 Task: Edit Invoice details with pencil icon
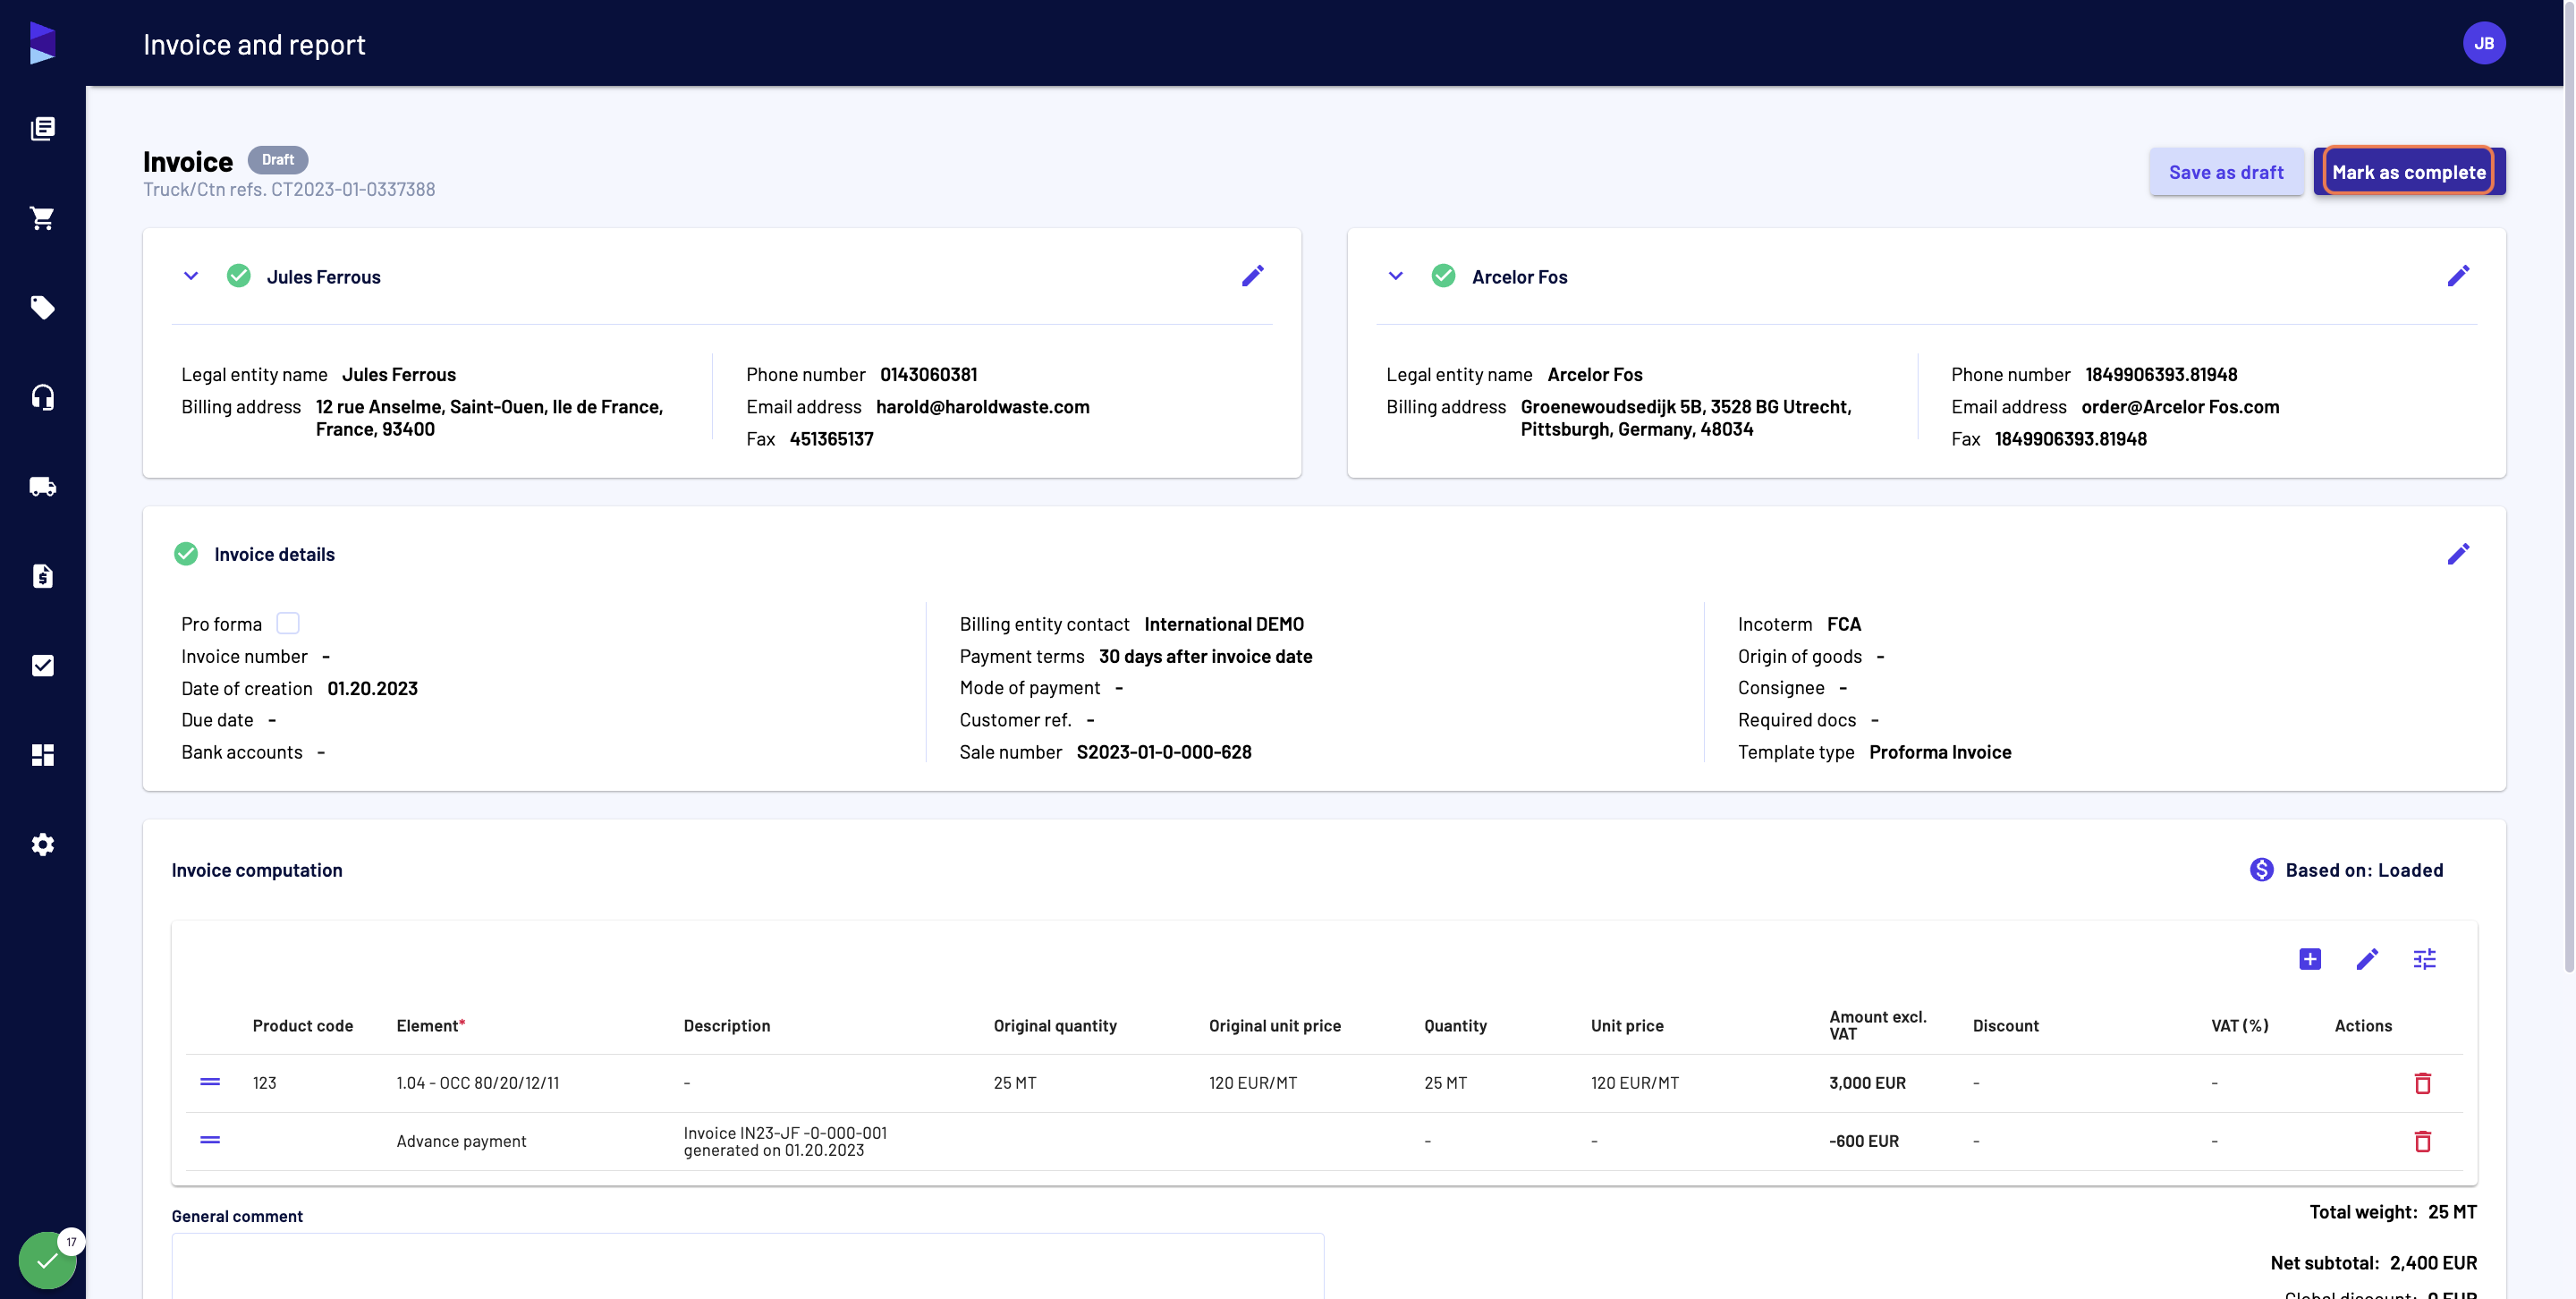2458,554
